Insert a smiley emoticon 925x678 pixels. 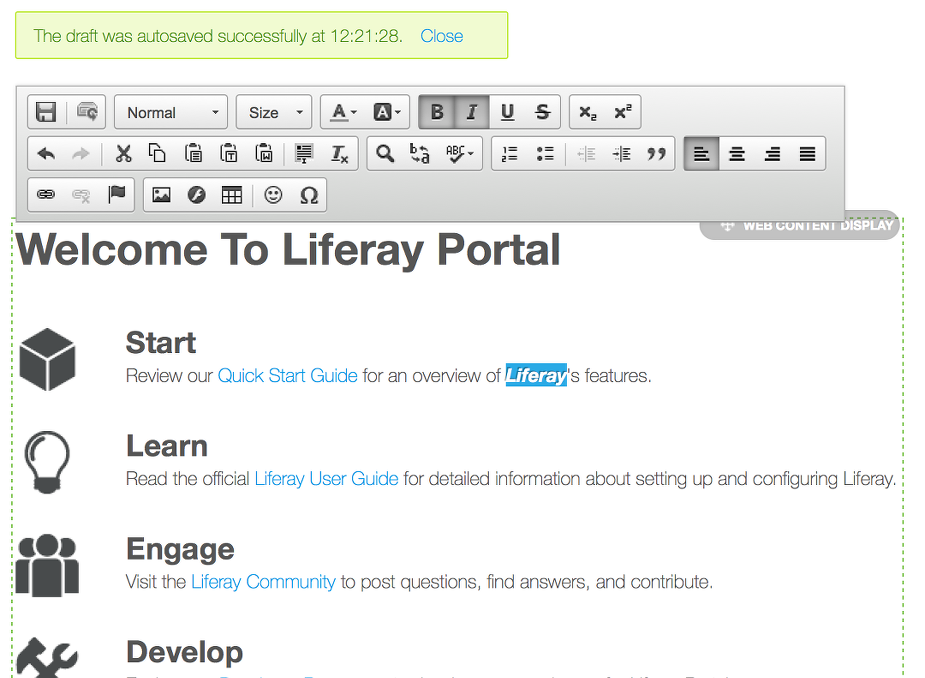point(273,195)
